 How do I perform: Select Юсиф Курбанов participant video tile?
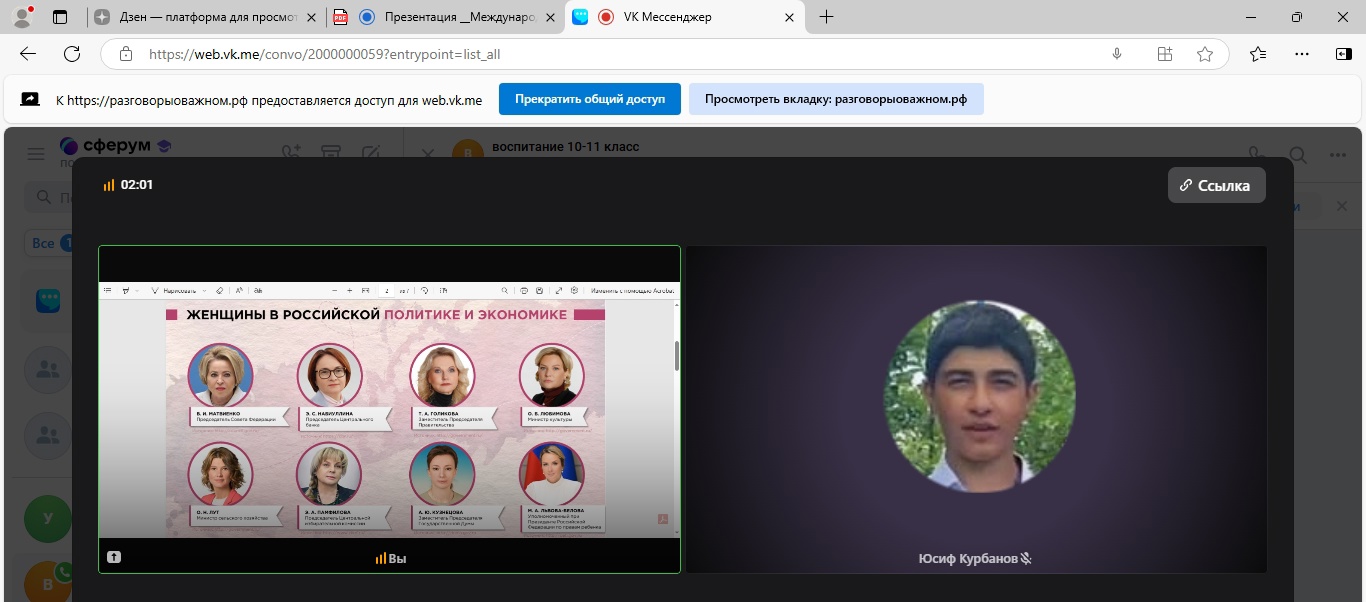pyautogui.click(x=976, y=409)
